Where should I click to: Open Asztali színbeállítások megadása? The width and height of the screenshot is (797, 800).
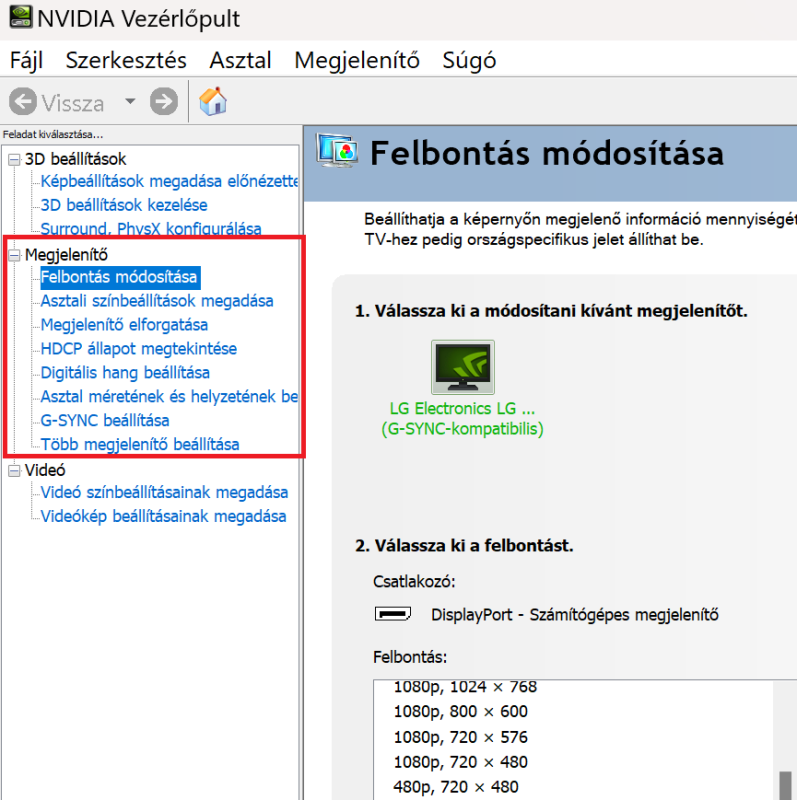(x=157, y=301)
